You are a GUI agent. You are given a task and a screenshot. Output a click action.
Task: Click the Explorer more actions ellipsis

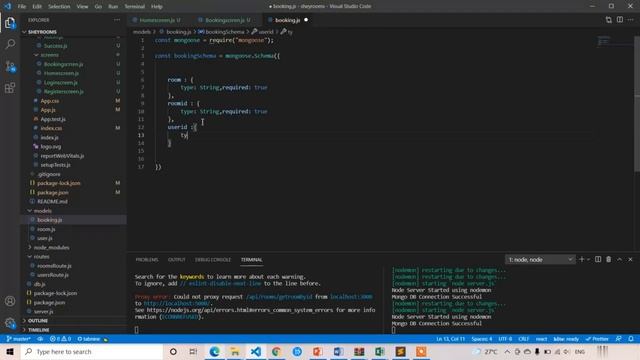tap(117, 20)
